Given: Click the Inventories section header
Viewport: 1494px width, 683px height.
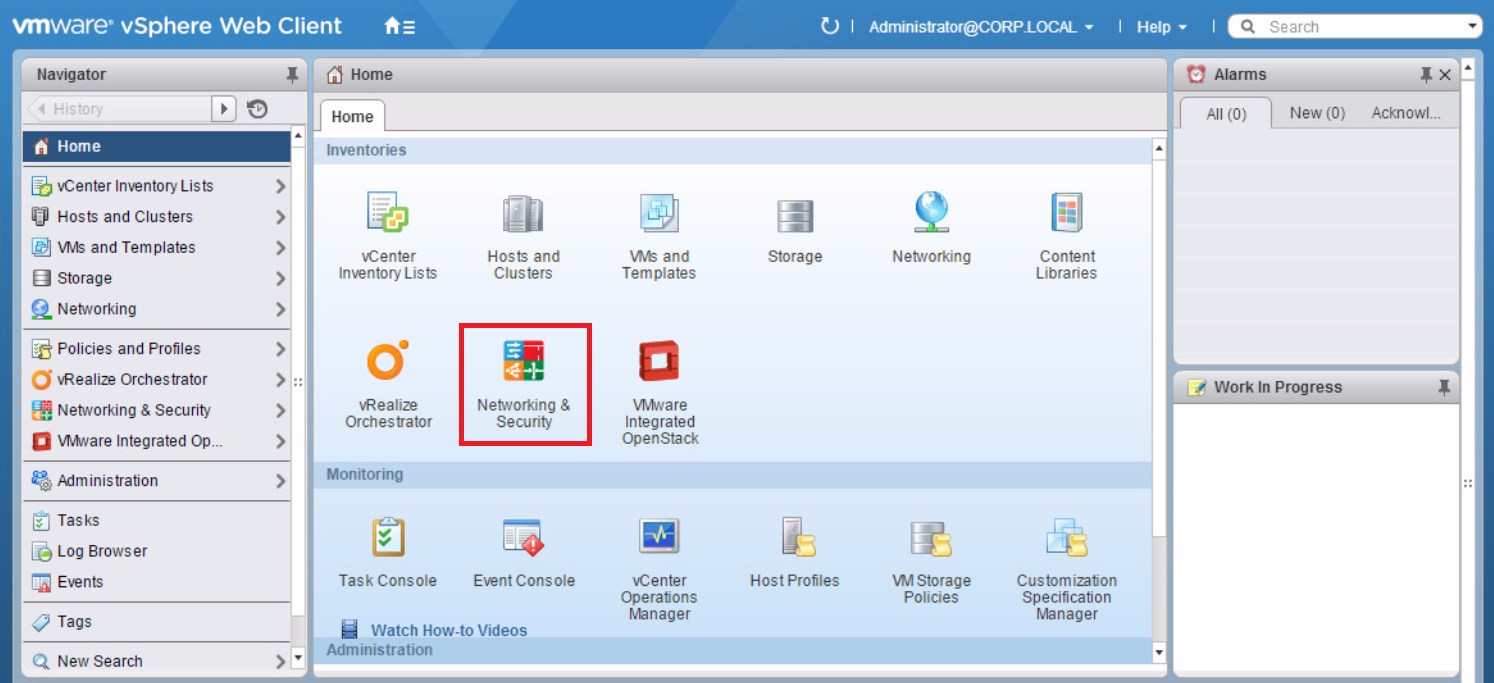Looking at the screenshot, I should pyautogui.click(x=735, y=150).
